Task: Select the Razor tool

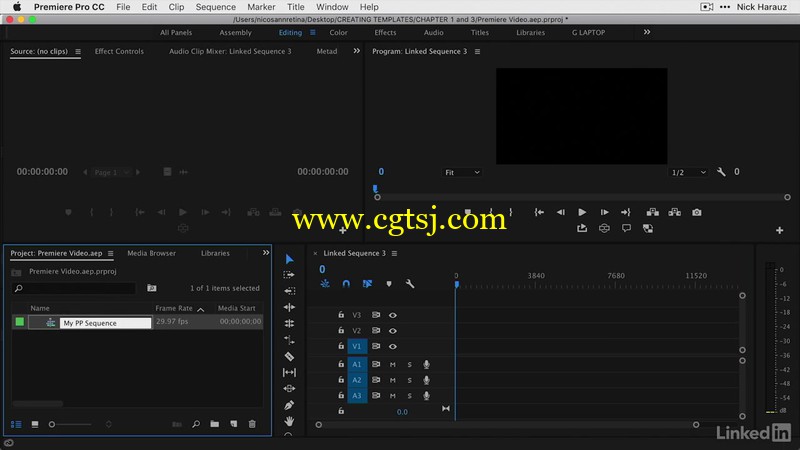Action: pos(289,356)
